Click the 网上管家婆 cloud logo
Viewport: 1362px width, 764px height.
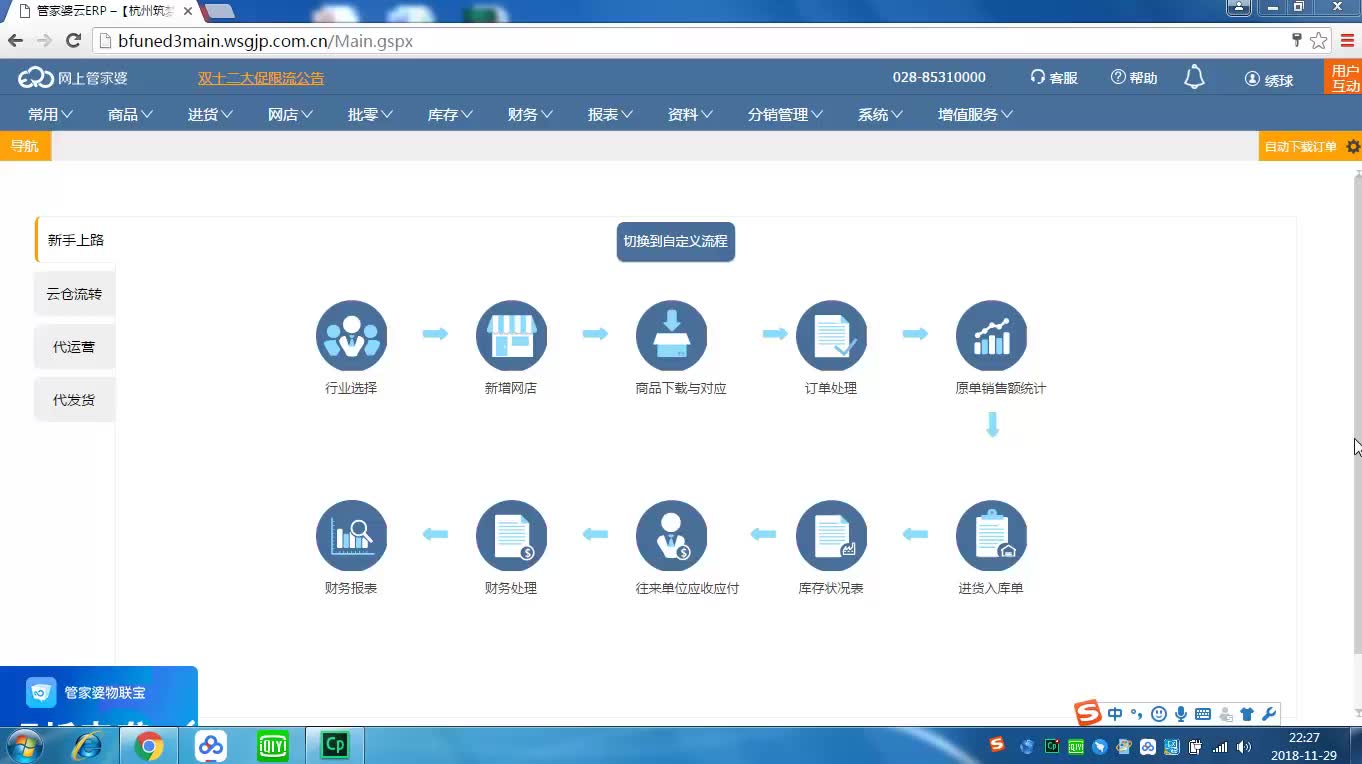click(73, 78)
